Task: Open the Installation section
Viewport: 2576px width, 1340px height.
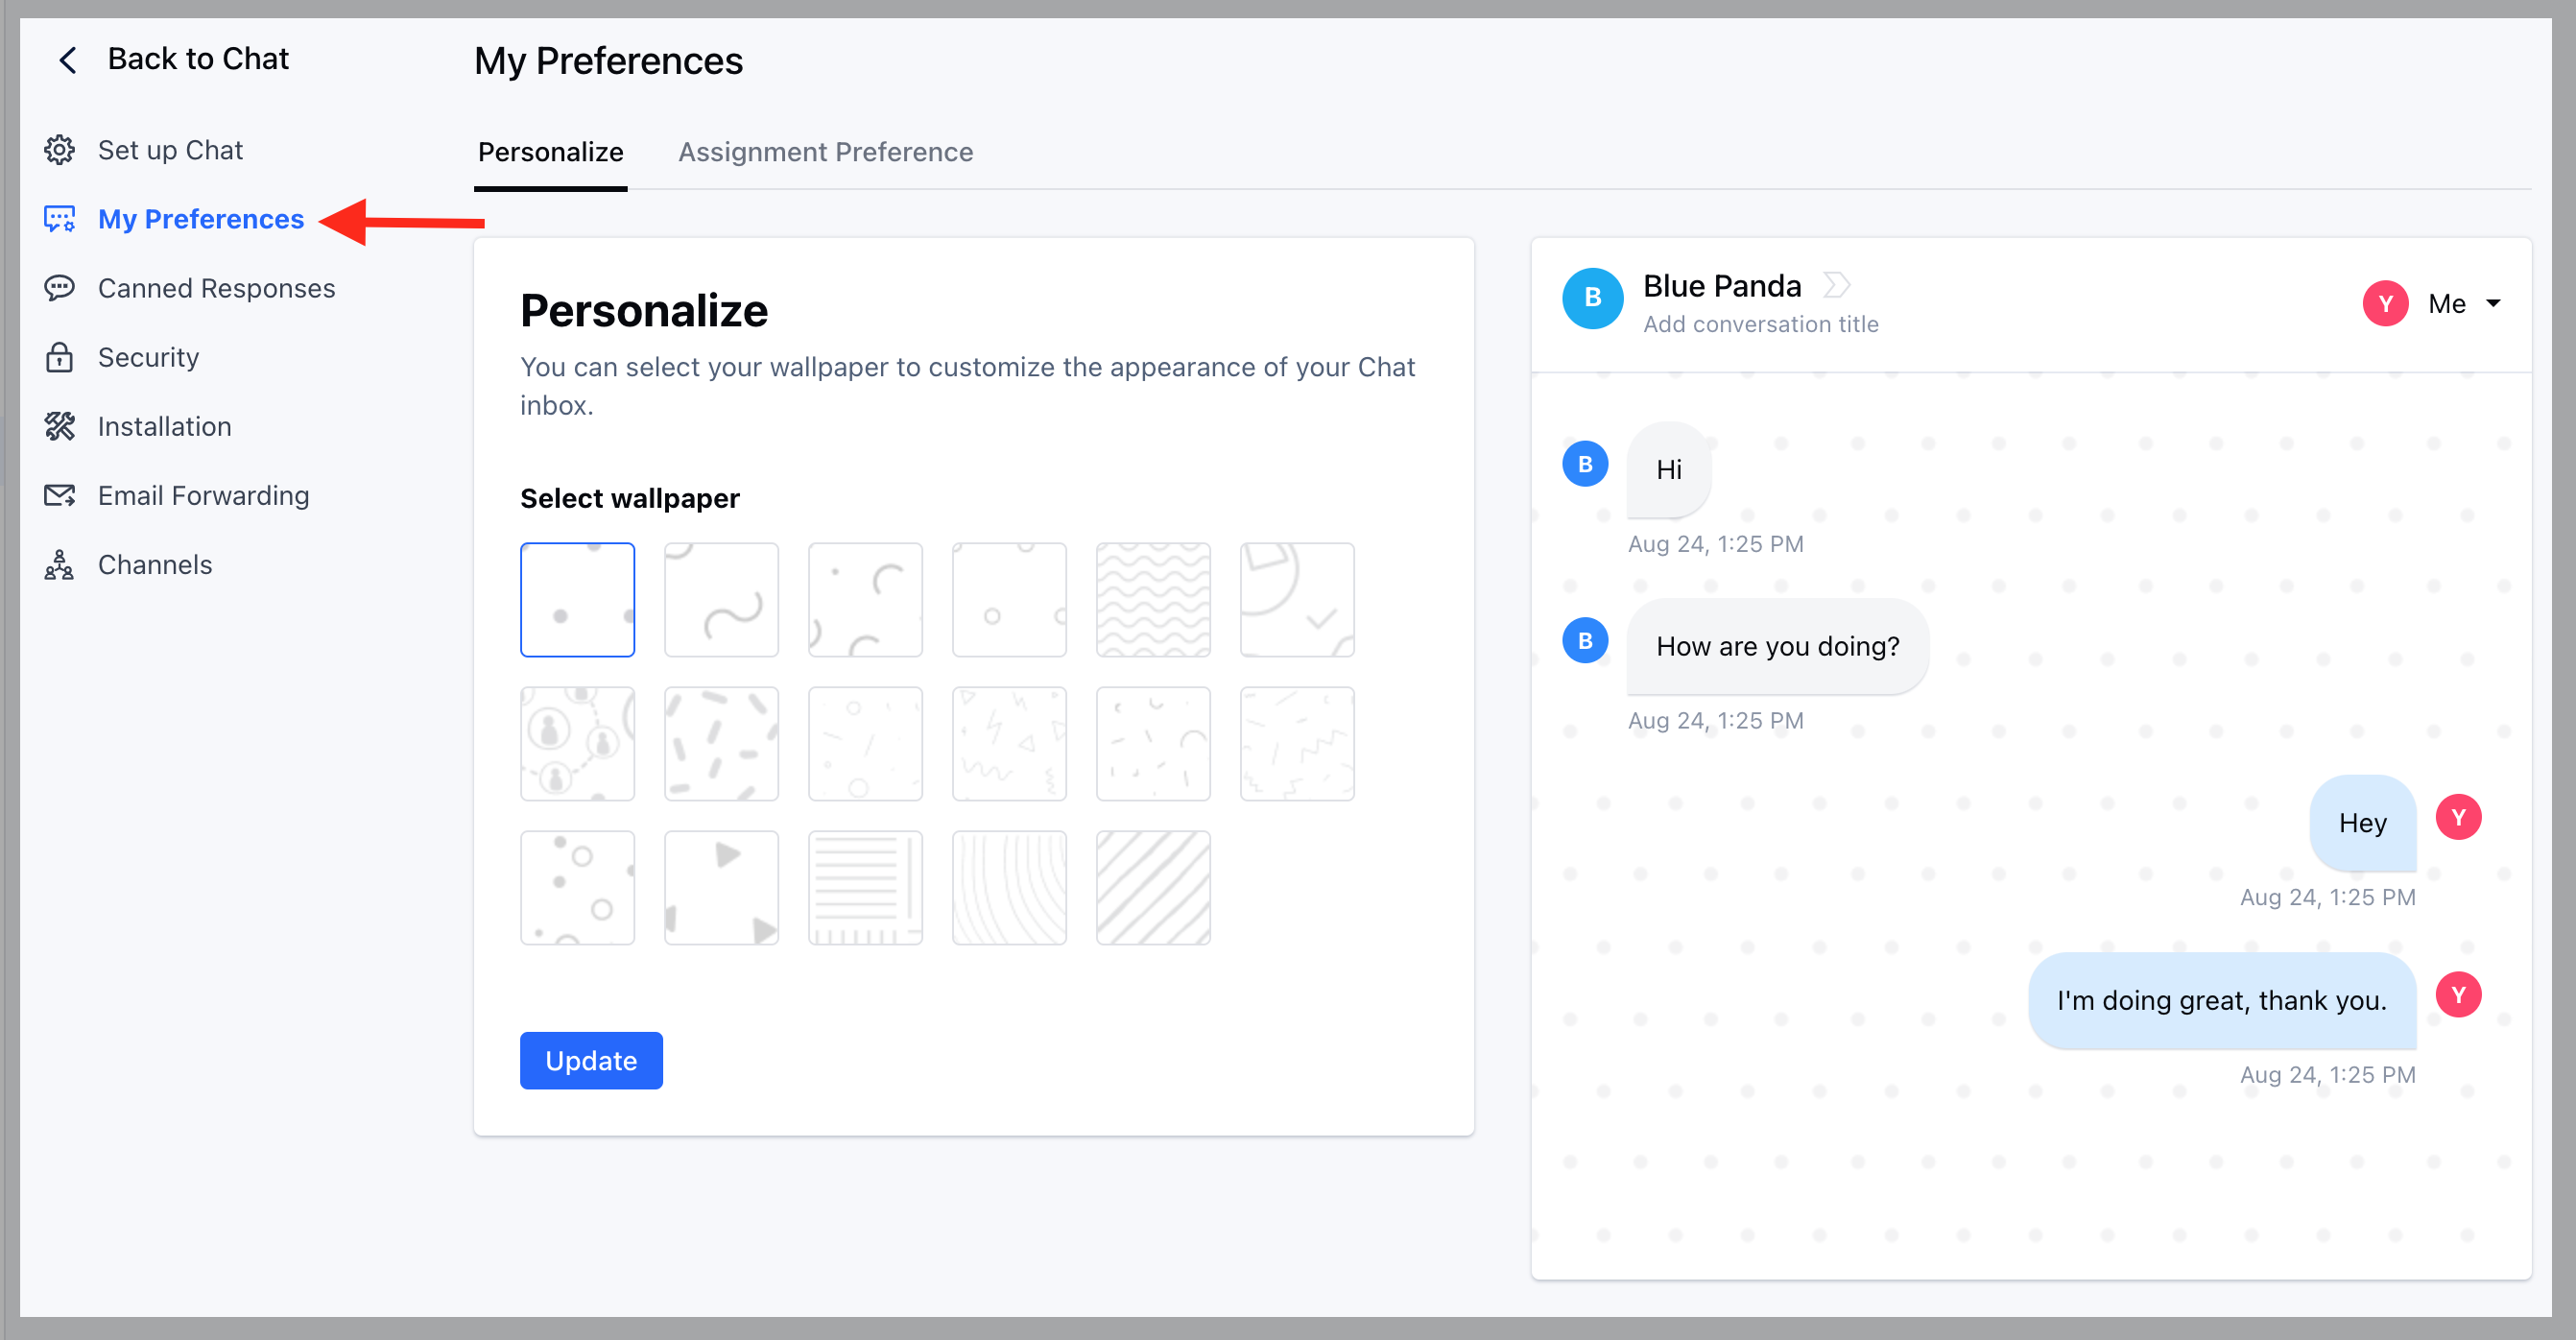Action: coord(164,426)
